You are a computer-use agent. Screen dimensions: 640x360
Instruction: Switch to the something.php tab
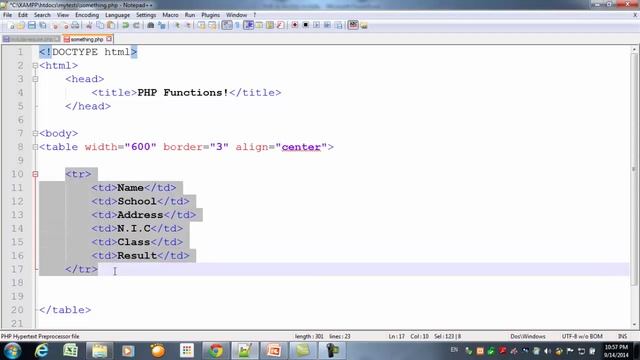click(87, 39)
